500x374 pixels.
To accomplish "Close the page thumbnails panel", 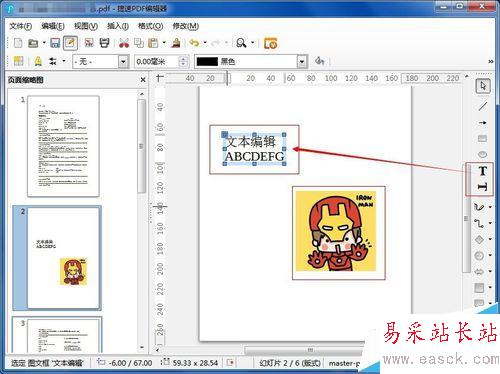I will 143,80.
